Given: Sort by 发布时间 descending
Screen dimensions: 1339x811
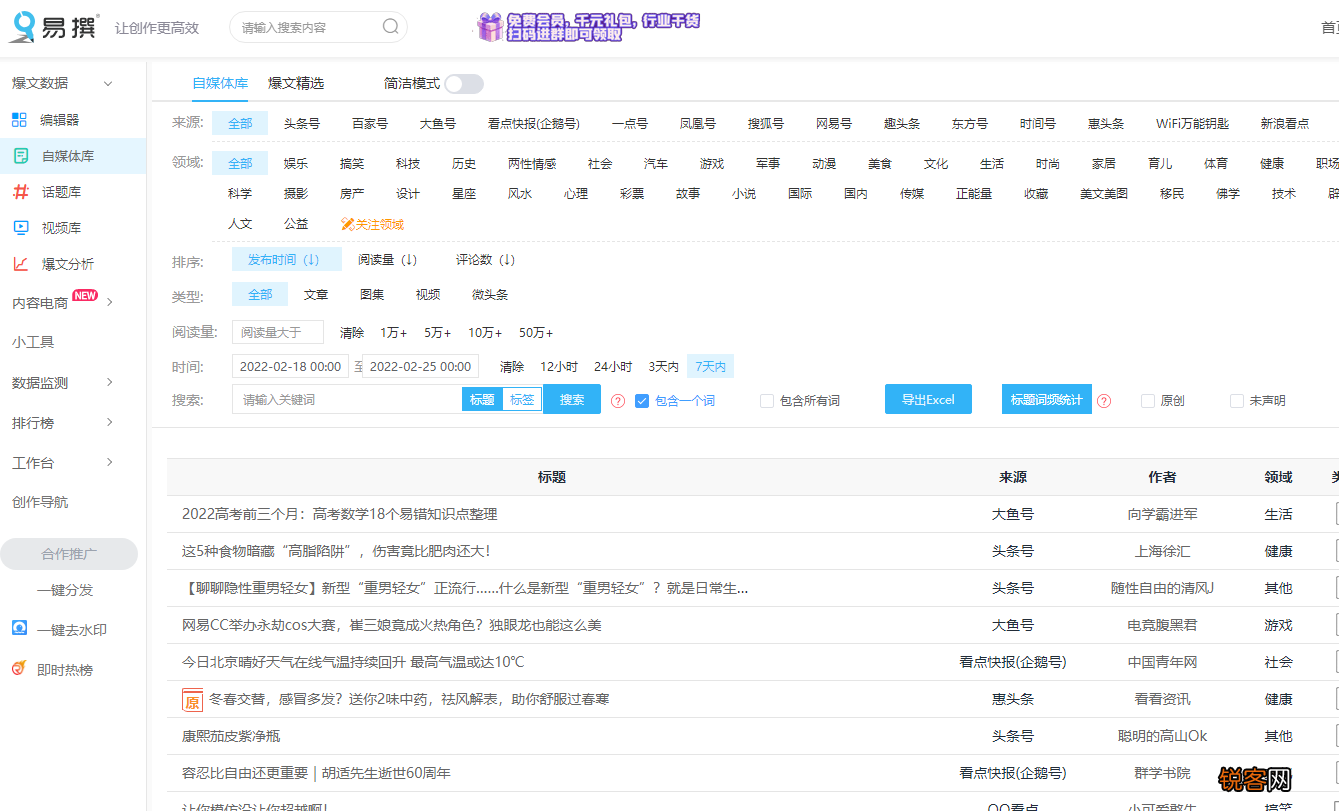Looking at the screenshot, I should (x=286, y=260).
